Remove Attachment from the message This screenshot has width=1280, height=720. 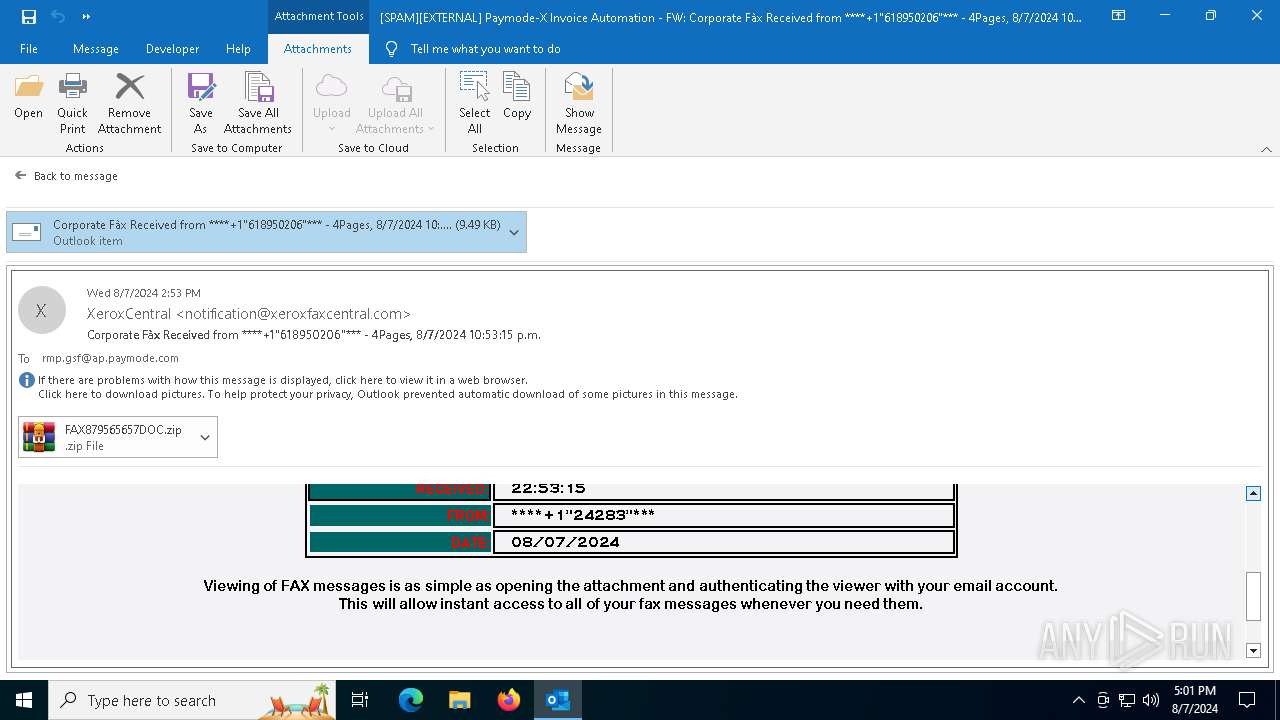coord(129,103)
